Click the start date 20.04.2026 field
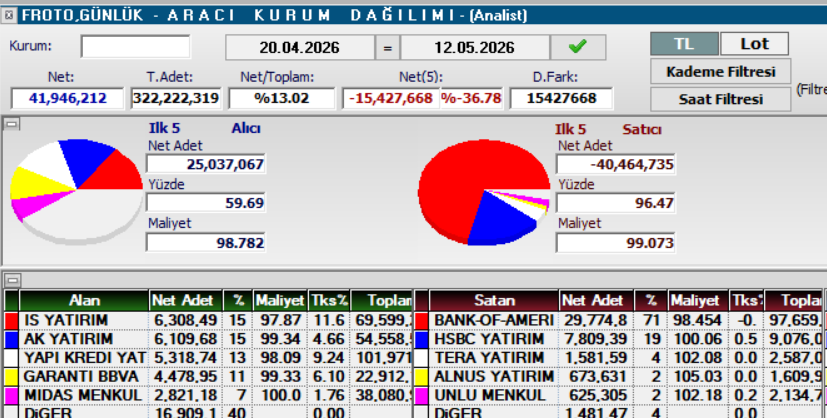The width and height of the screenshot is (827, 418). pos(300,48)
